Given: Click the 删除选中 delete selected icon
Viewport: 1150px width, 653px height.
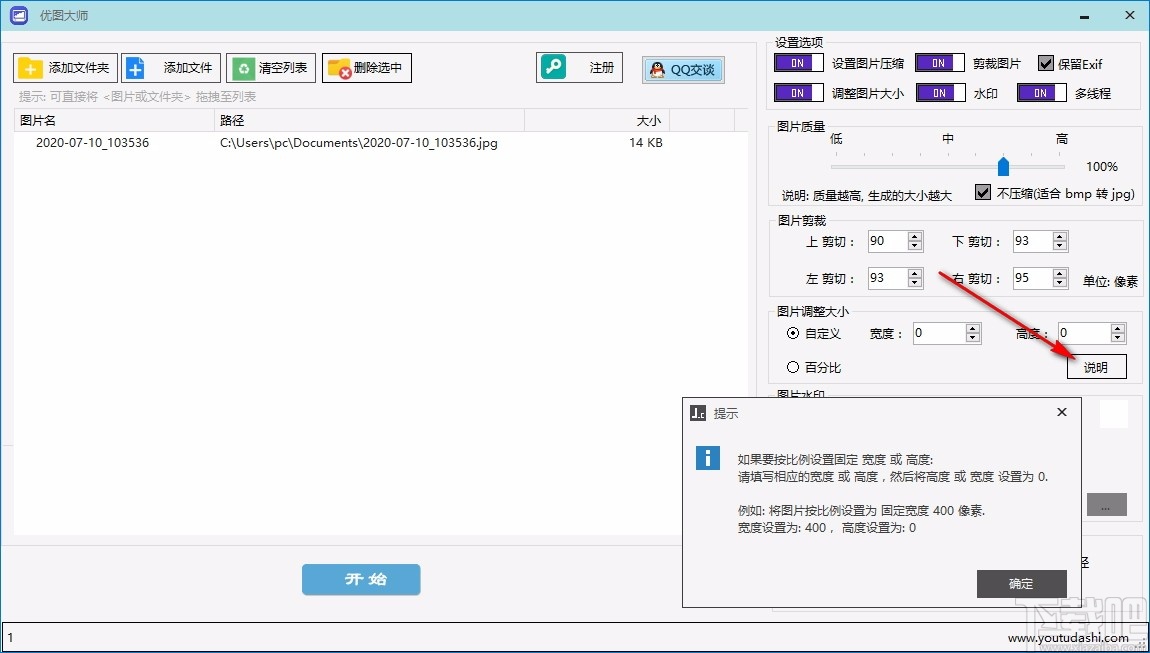Looking at the screenshot, I should point(340,67).
